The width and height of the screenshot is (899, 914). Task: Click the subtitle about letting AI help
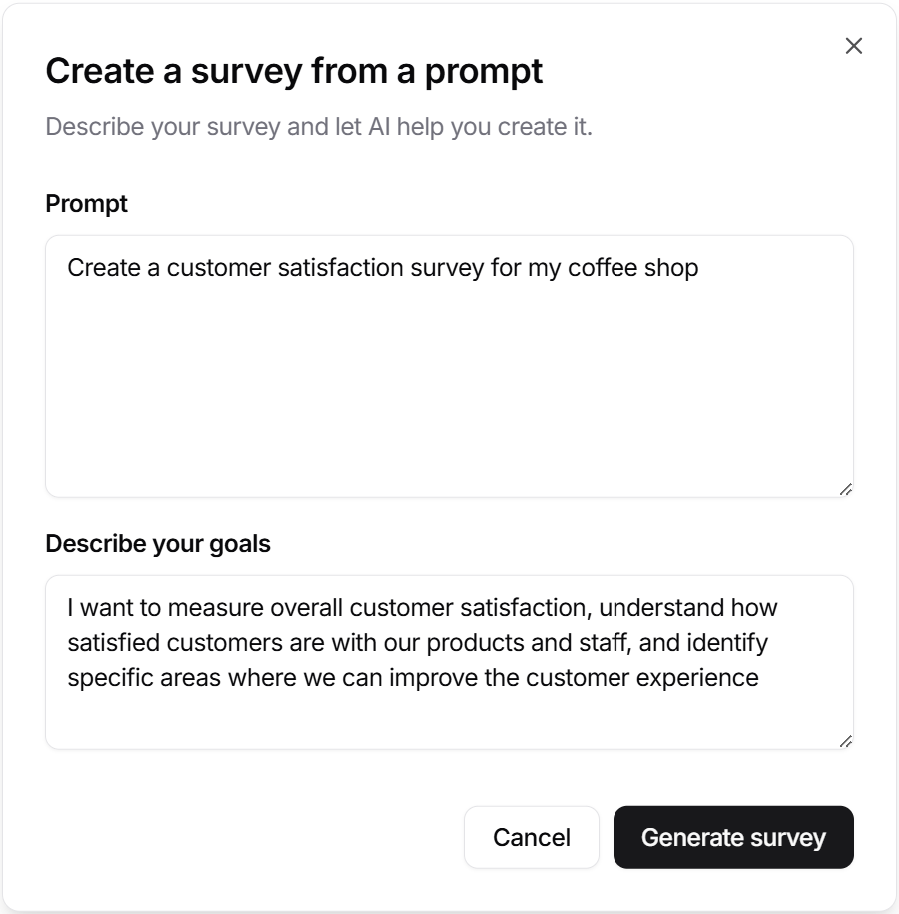click(319, 128)
